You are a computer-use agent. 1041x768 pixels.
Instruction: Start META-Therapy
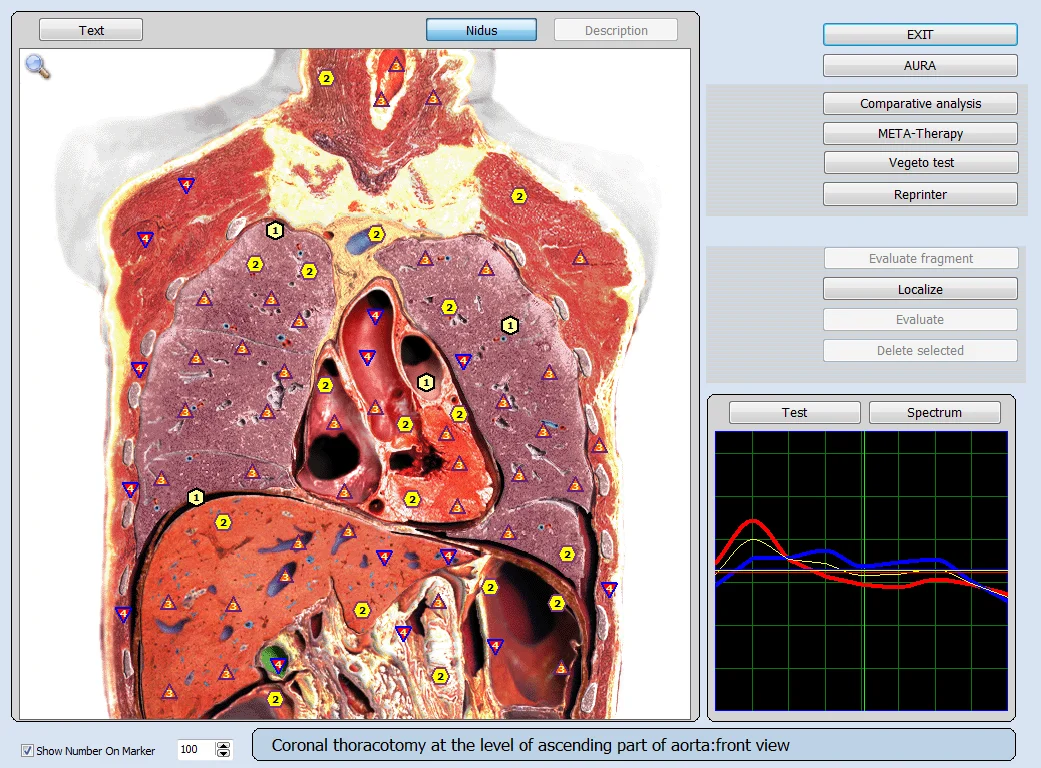(920, 133)
